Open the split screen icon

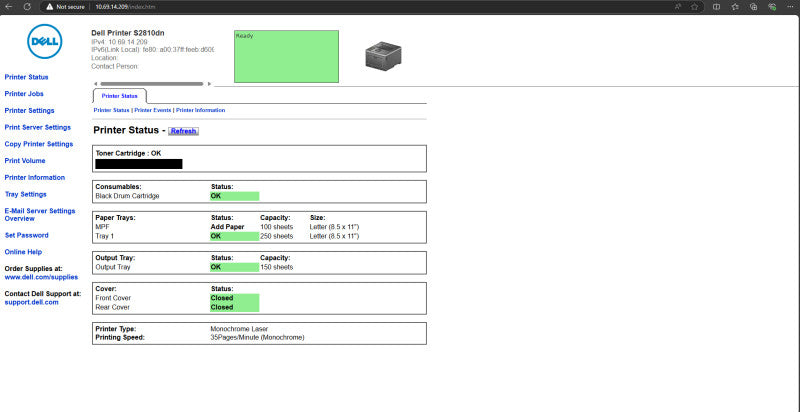716,7
